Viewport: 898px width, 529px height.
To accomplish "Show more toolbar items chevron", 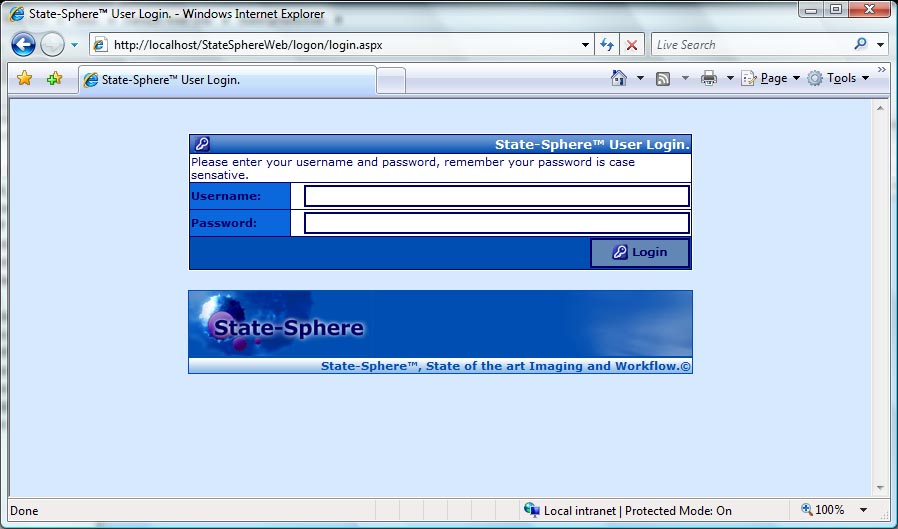I will (881, 69).
